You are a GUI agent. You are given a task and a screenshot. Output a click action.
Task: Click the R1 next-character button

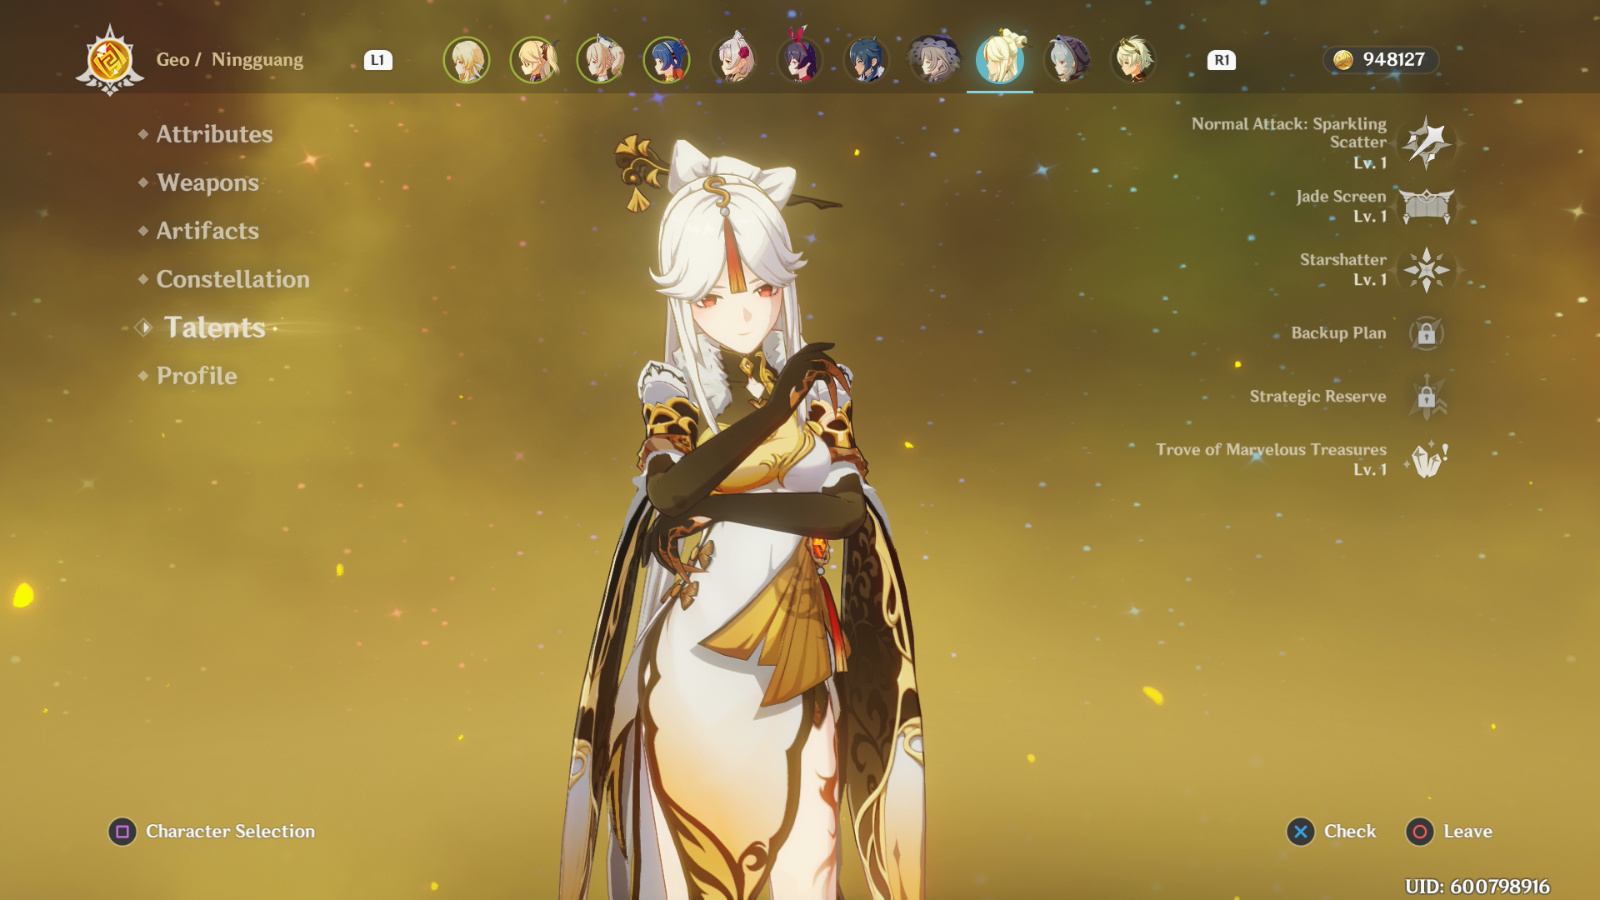[1221, 60]
